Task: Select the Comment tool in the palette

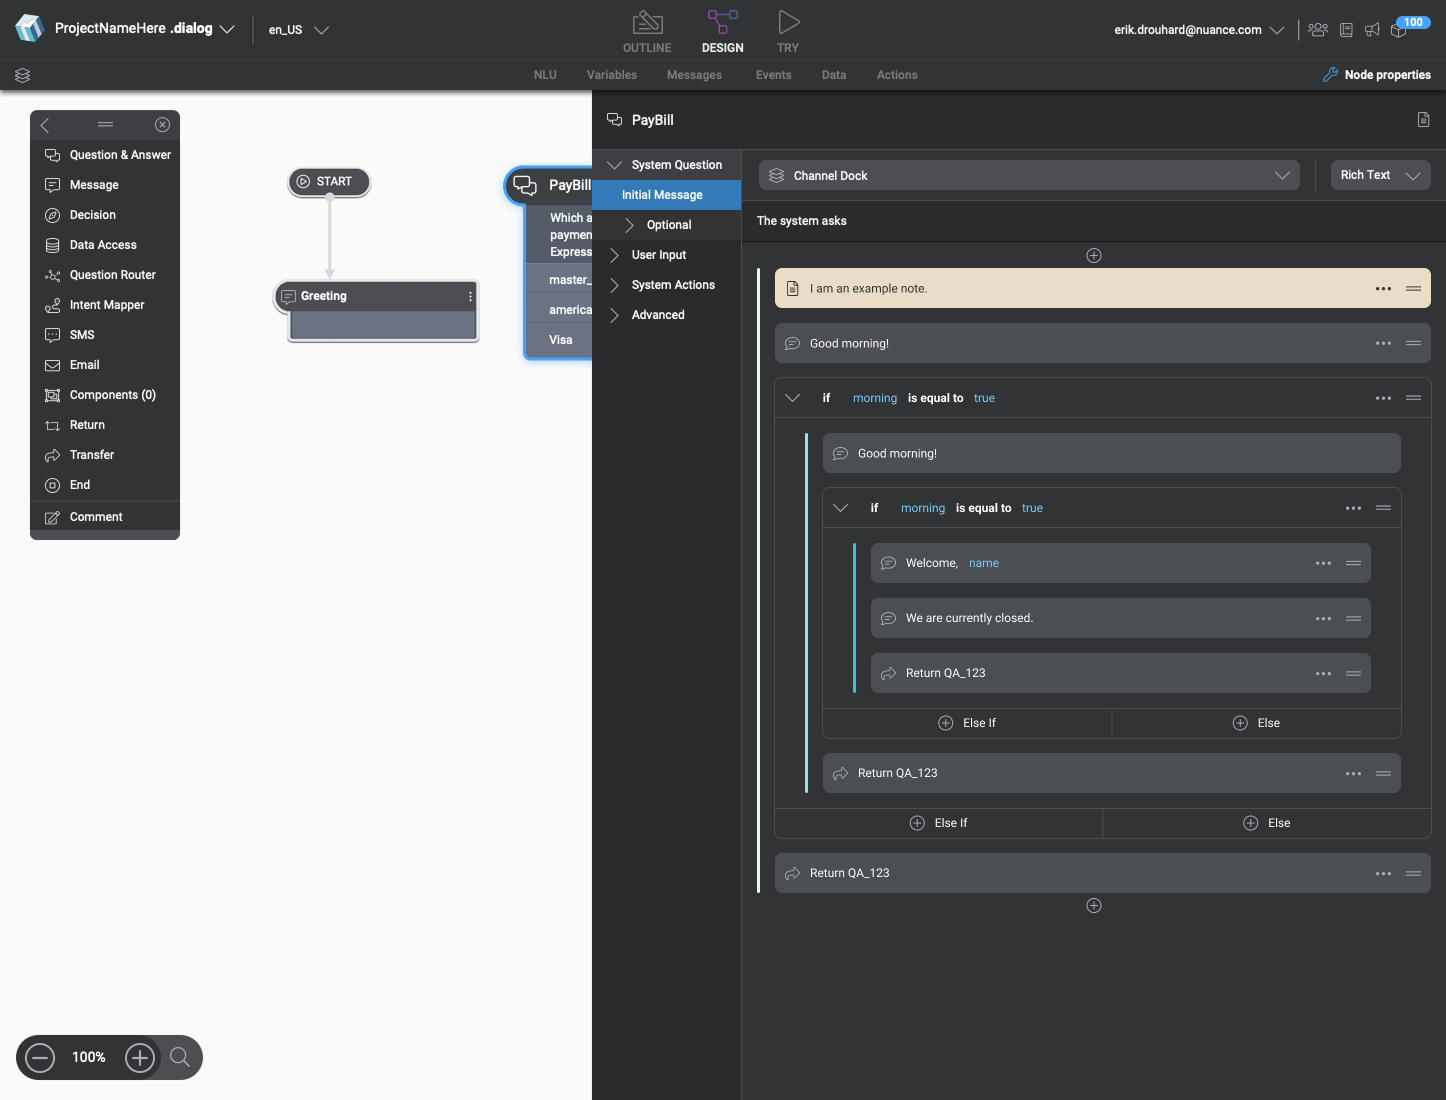Action: tap(105, 517)
